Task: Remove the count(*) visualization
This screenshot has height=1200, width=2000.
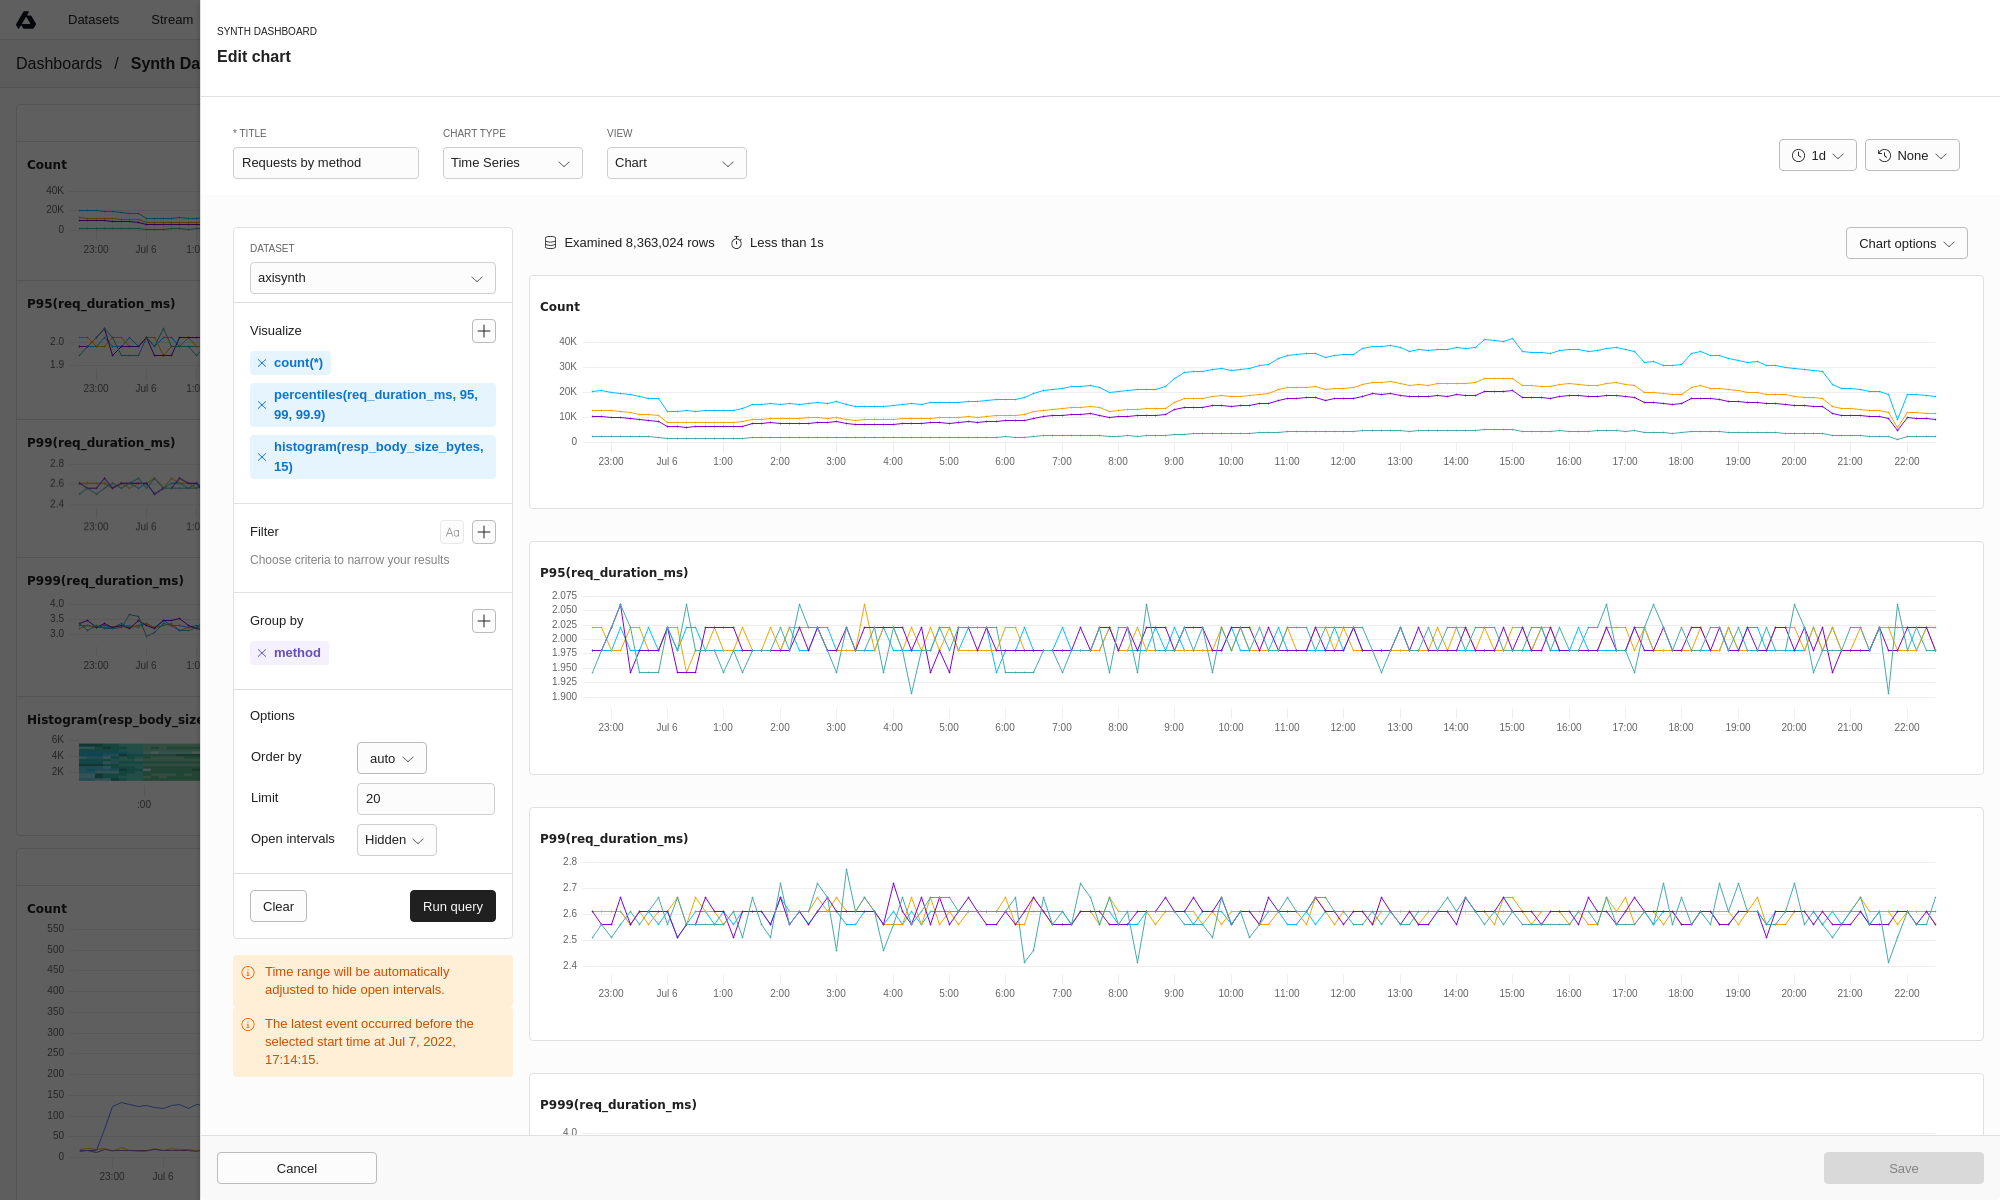Action: [262, 363]
